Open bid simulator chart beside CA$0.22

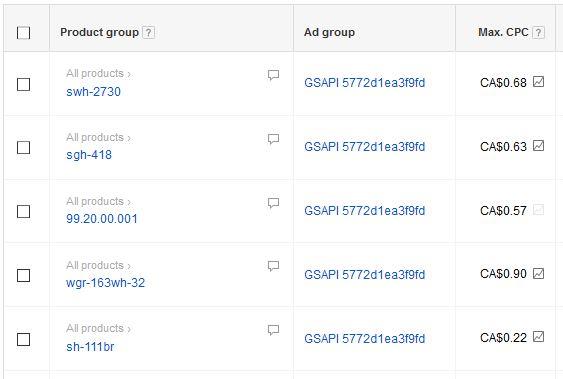pos(538,337)
